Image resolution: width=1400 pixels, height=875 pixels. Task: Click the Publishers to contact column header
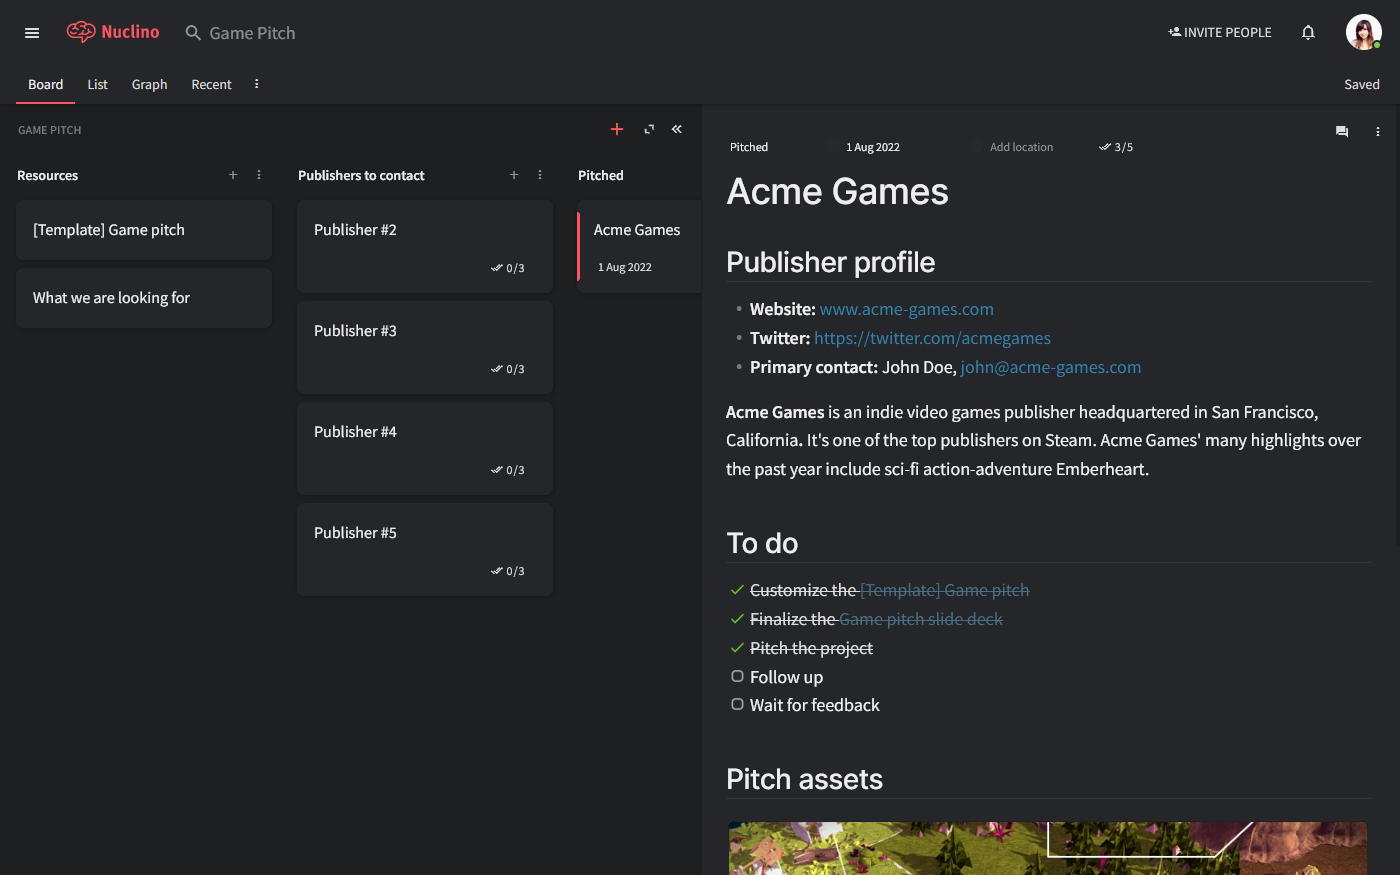point(361,175)
